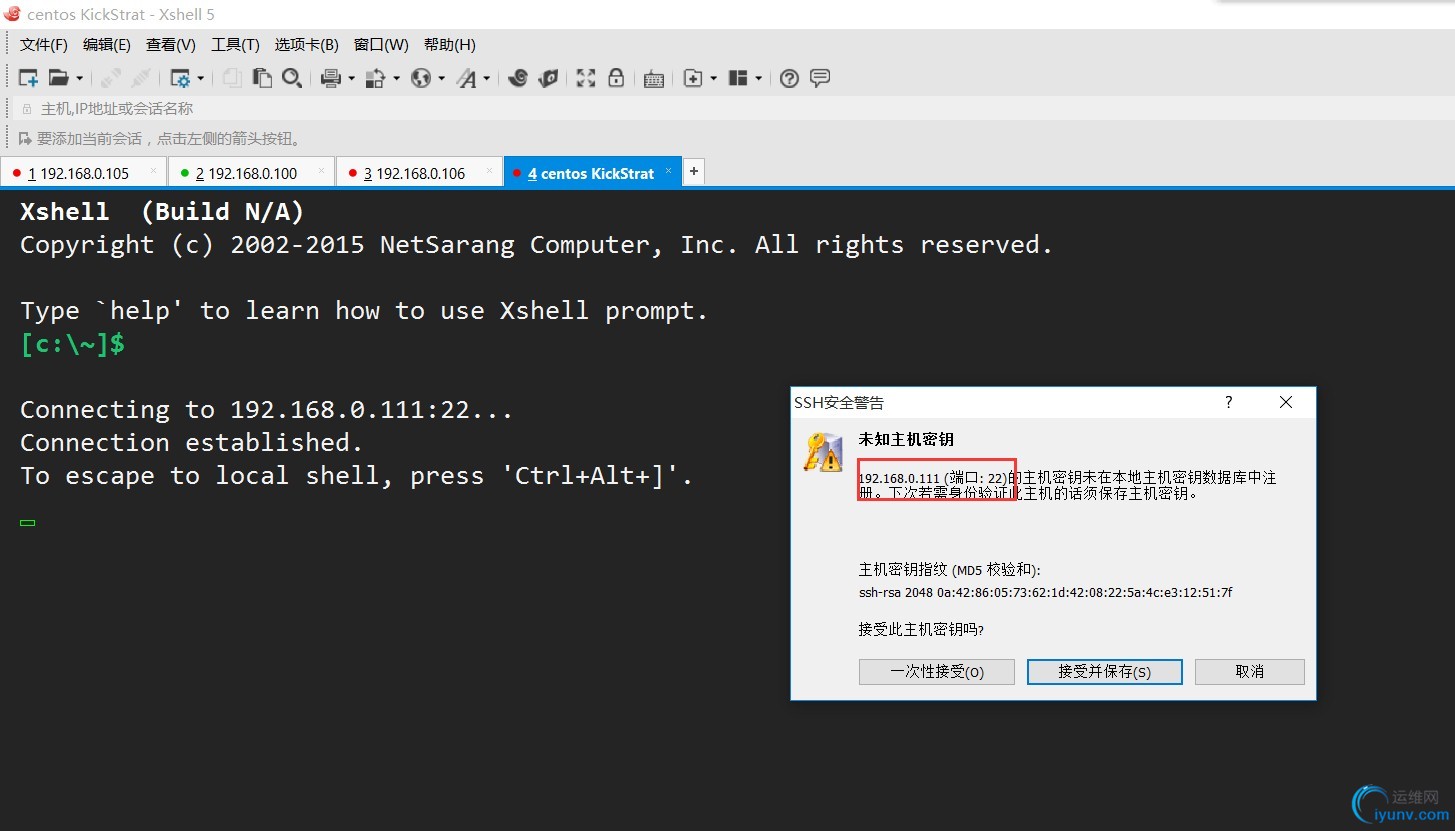Click the SSH dialog help question mark

pos(1229,402)
